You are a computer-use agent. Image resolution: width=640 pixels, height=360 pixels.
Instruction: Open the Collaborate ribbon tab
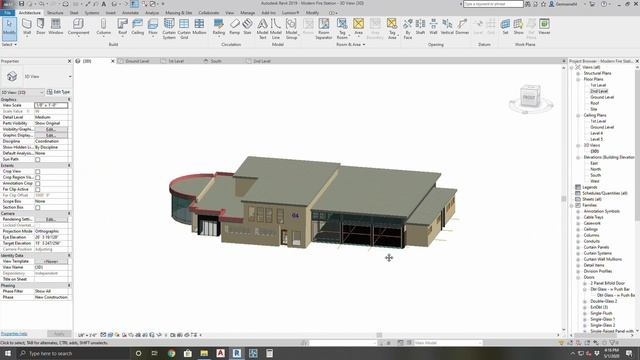click(x=209, y=13)
